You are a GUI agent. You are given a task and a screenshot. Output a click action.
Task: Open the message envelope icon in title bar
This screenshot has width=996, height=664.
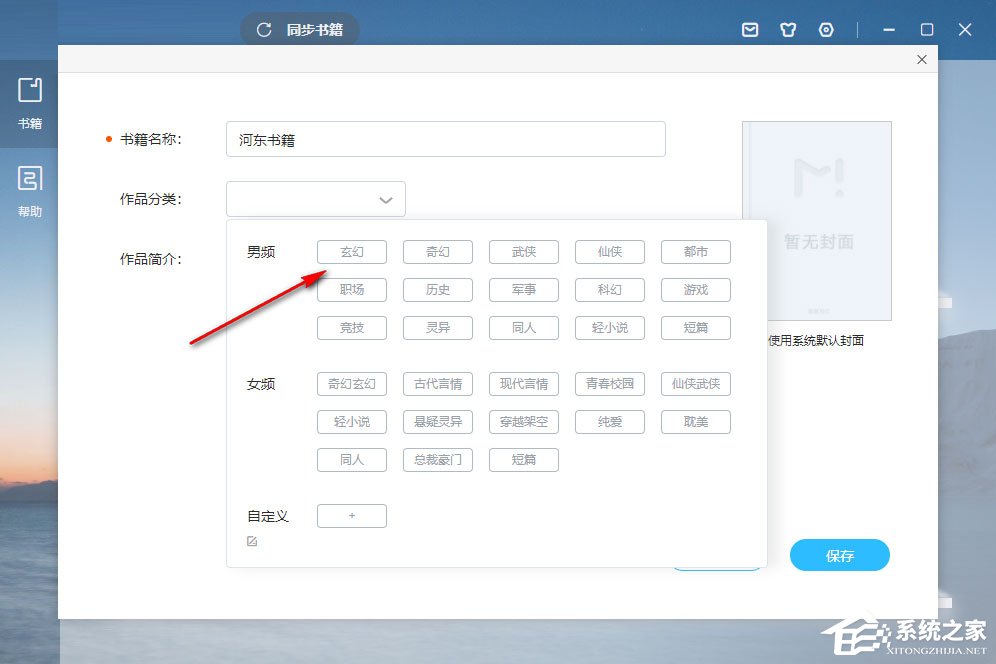coord(749,29)
